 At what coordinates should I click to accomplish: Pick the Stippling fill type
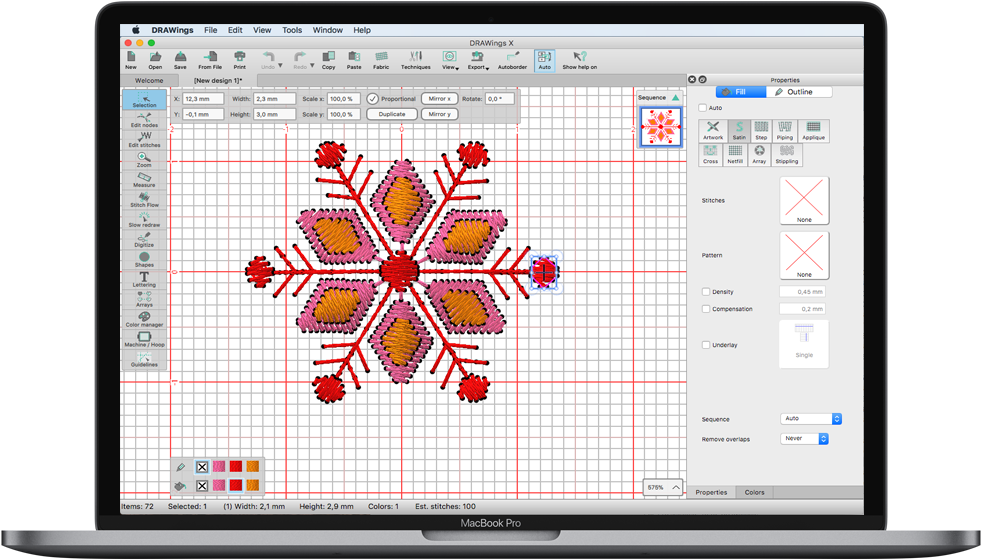[x=787, y=154]
